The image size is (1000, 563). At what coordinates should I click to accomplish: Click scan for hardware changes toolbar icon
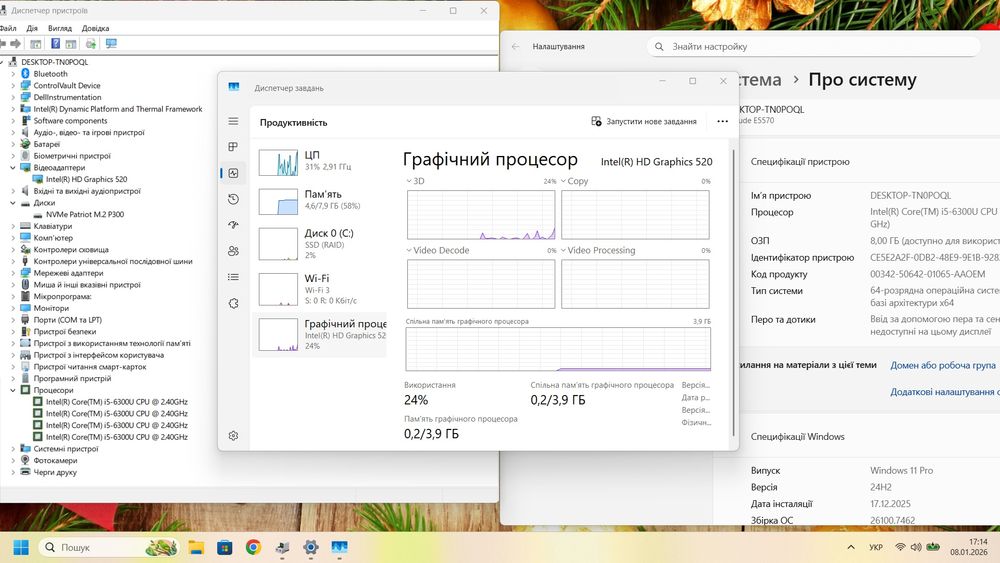91,43
